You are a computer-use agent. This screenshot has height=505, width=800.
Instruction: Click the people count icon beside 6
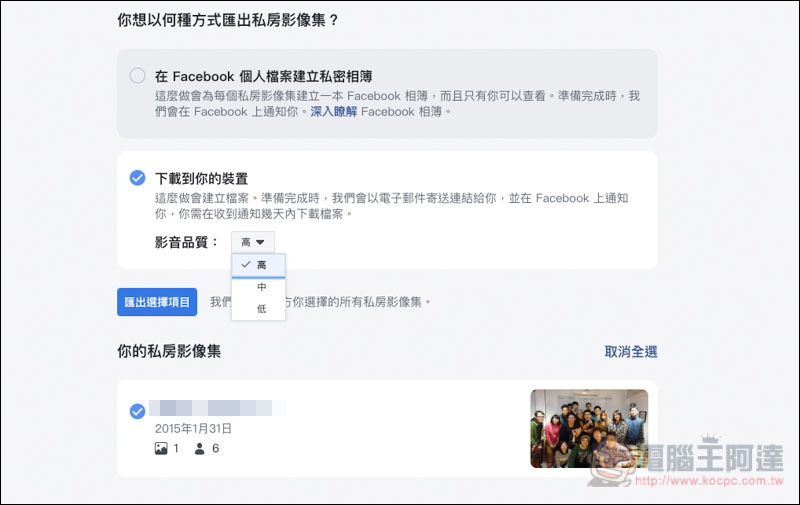199,448
